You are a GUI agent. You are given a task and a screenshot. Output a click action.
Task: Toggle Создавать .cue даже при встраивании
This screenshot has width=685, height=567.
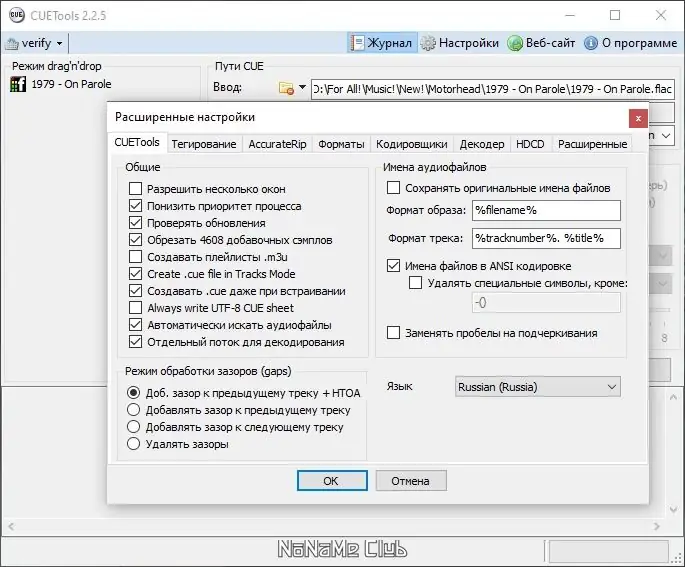[x=135, y=290]
